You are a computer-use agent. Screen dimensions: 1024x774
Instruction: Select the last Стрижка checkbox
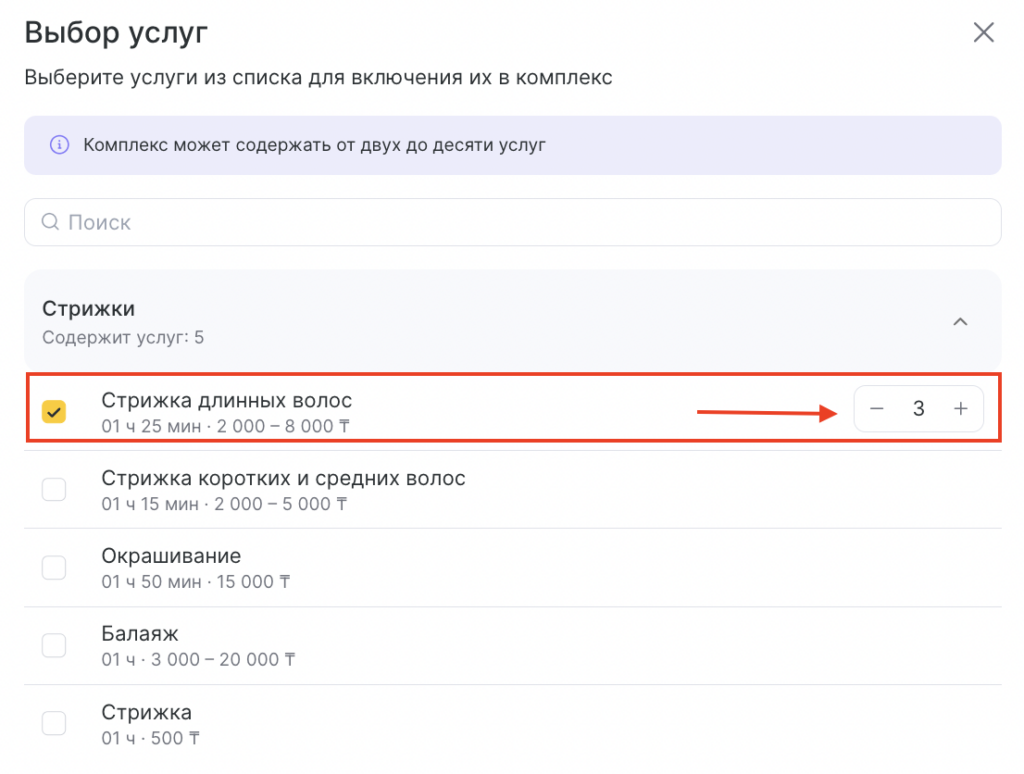(x=54, y=723)
